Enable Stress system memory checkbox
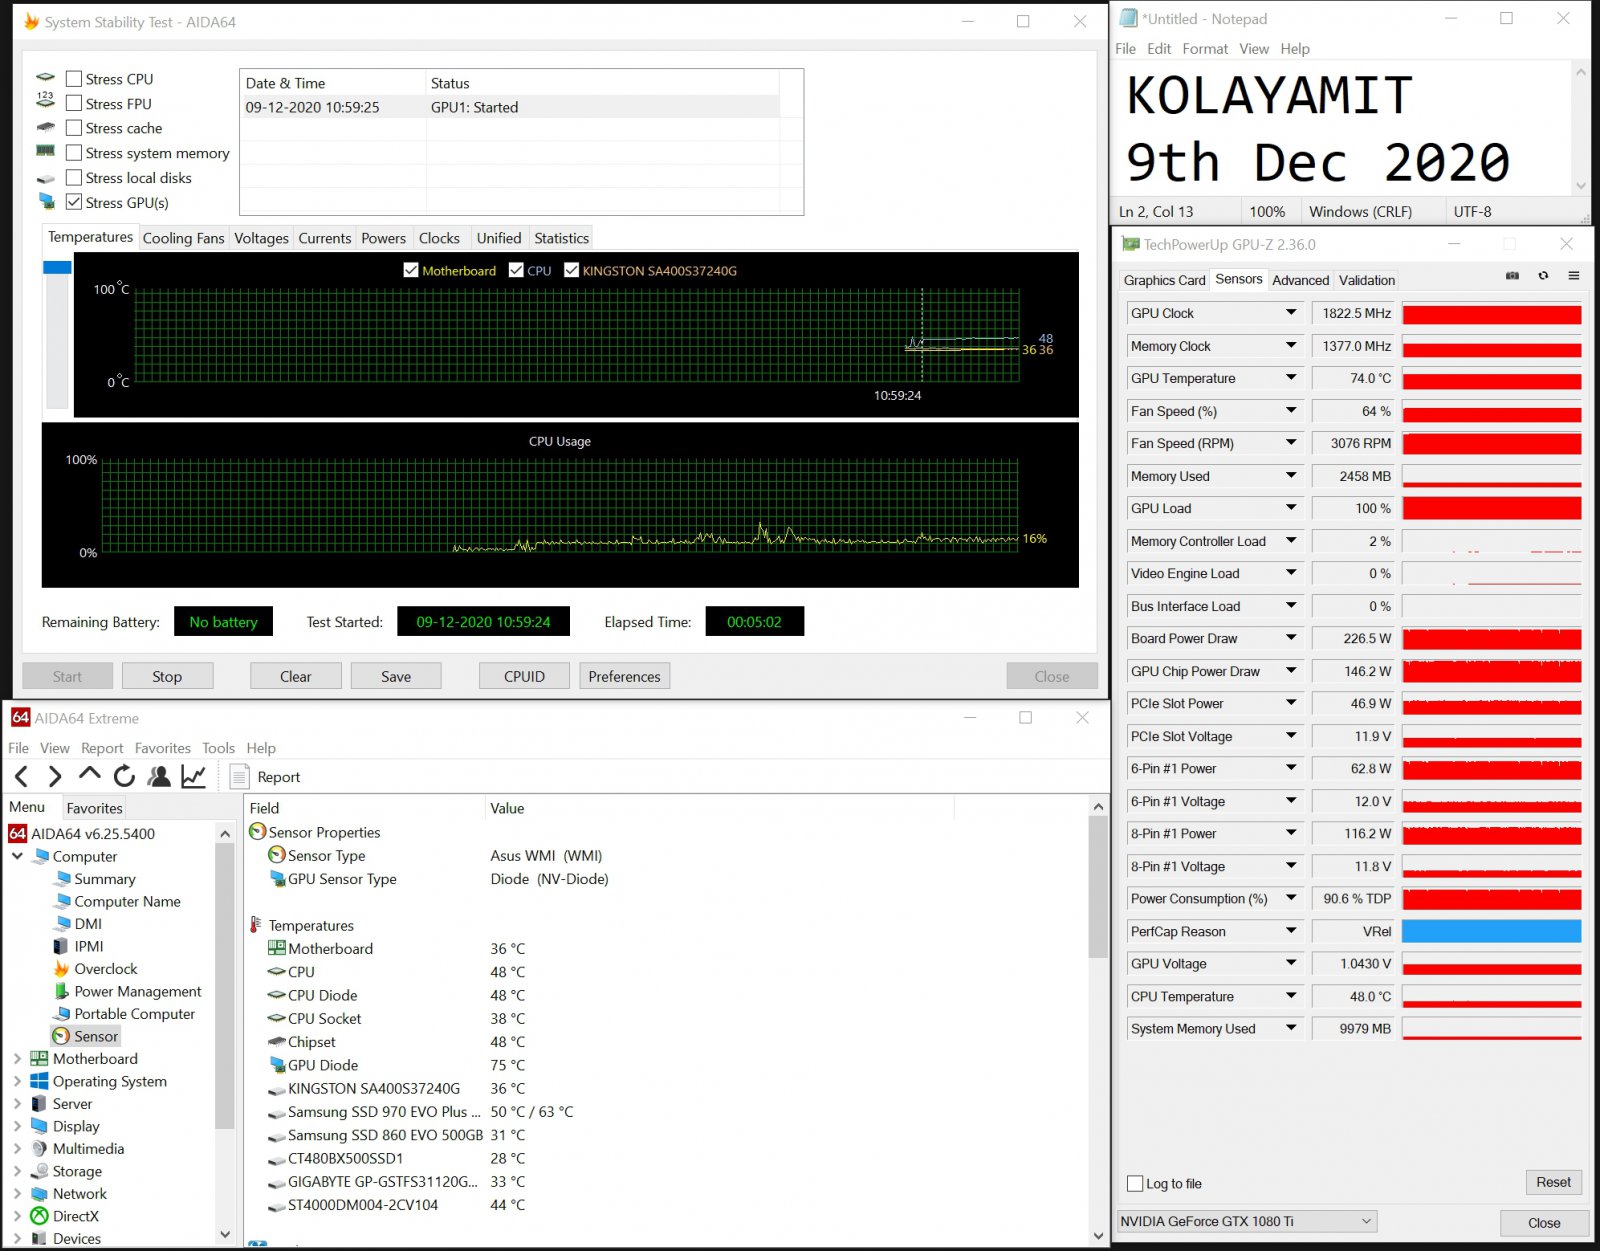 tap(74, 153)
